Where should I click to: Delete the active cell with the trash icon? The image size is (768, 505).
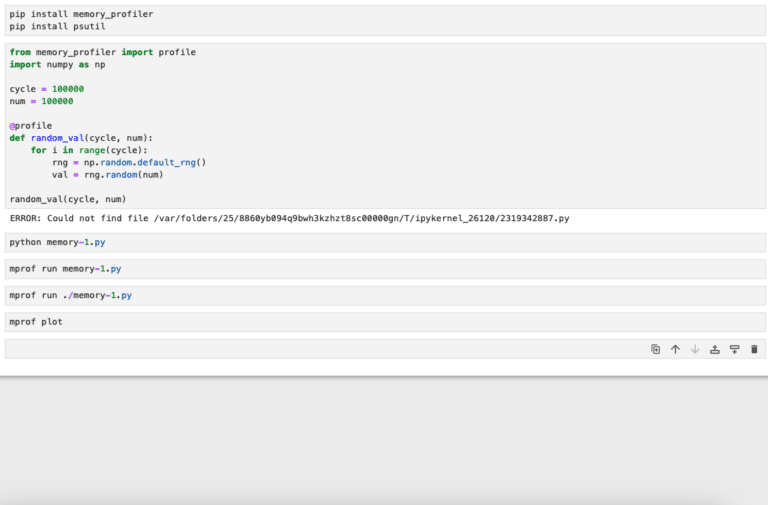[754, 349]
